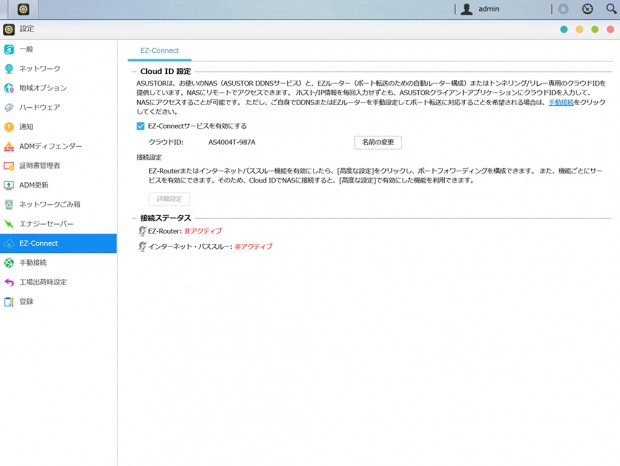Collapse the 接続ステータス section
The width and height of the screenshot is (620, 466).
click(134, 218)
